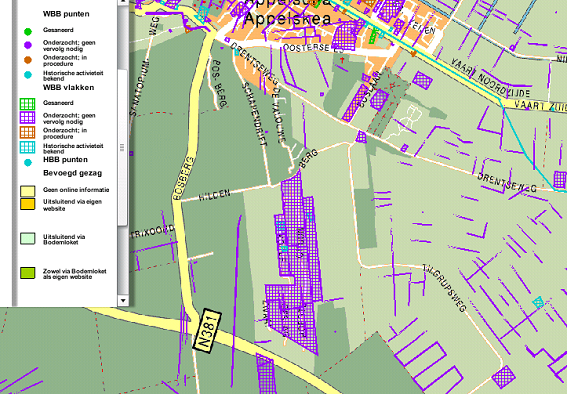The width and height of the screenshot is (568, 395).
Task: Click the green Gesaneerd grid symbol under WBB vlakken
Action: tap(28, 104)
